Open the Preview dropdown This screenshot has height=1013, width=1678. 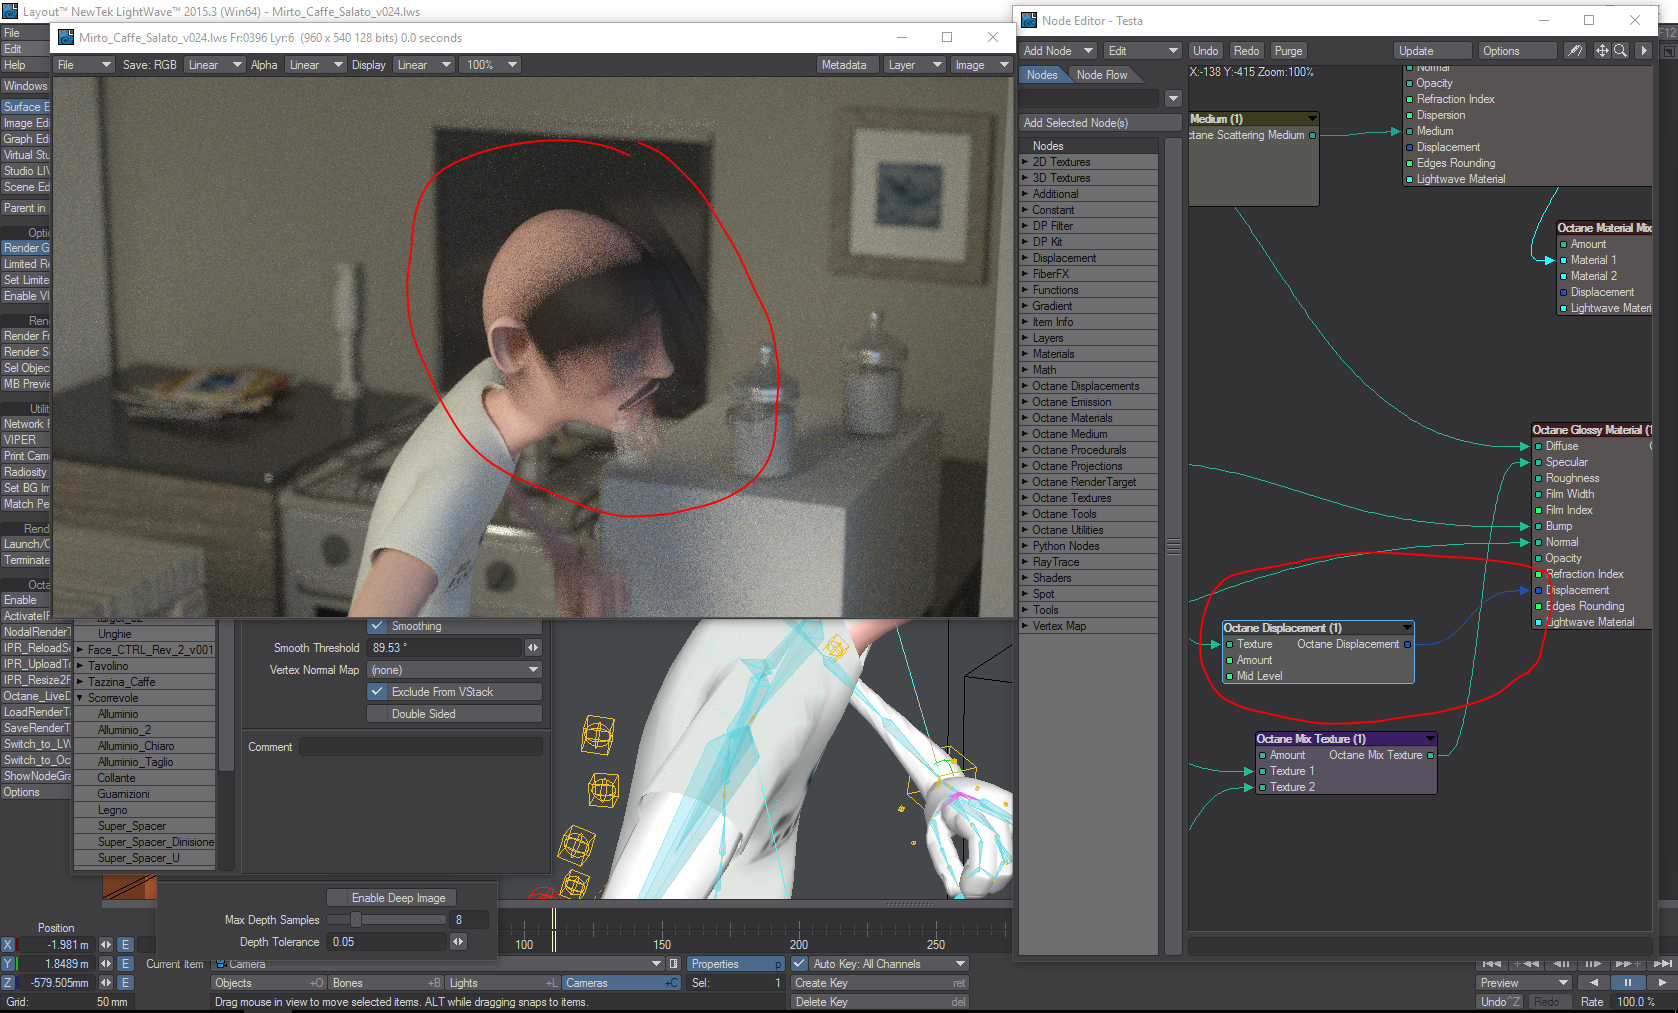point(1523,983)
